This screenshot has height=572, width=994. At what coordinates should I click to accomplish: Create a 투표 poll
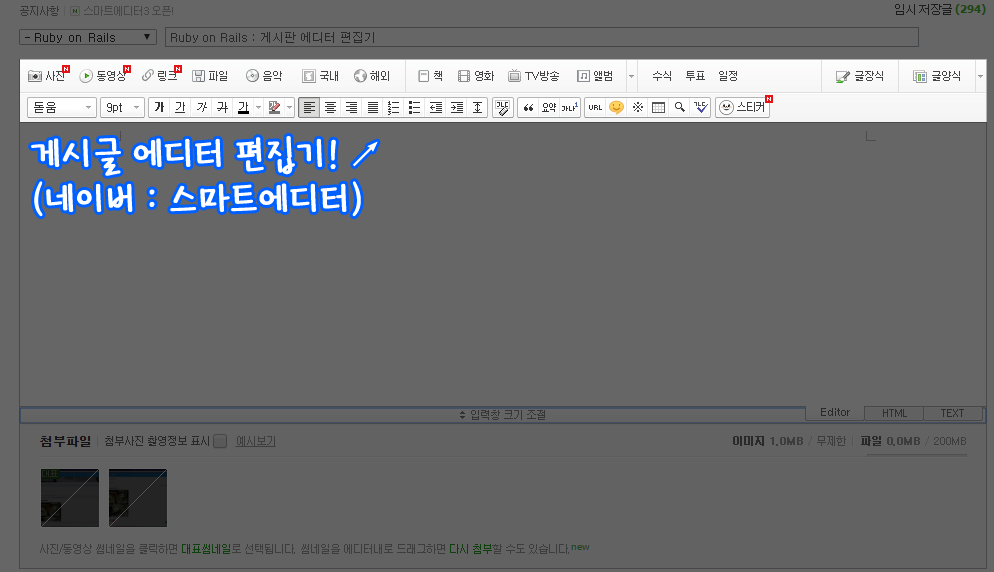(695, 75)
